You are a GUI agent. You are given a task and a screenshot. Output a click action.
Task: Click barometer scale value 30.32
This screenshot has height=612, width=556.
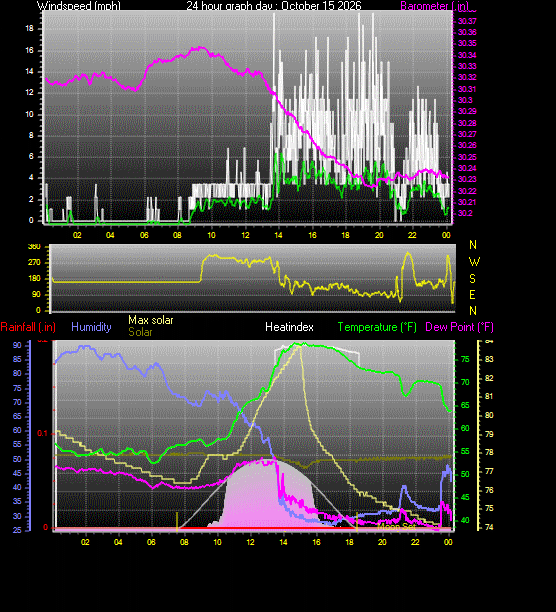click(467, 77)
